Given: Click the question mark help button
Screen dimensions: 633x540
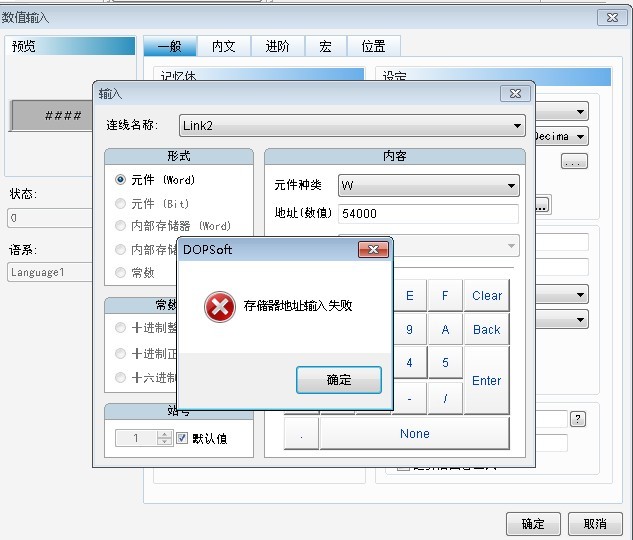Looking at the screenshot, I should pyautogui.click(x=577, y=419).
